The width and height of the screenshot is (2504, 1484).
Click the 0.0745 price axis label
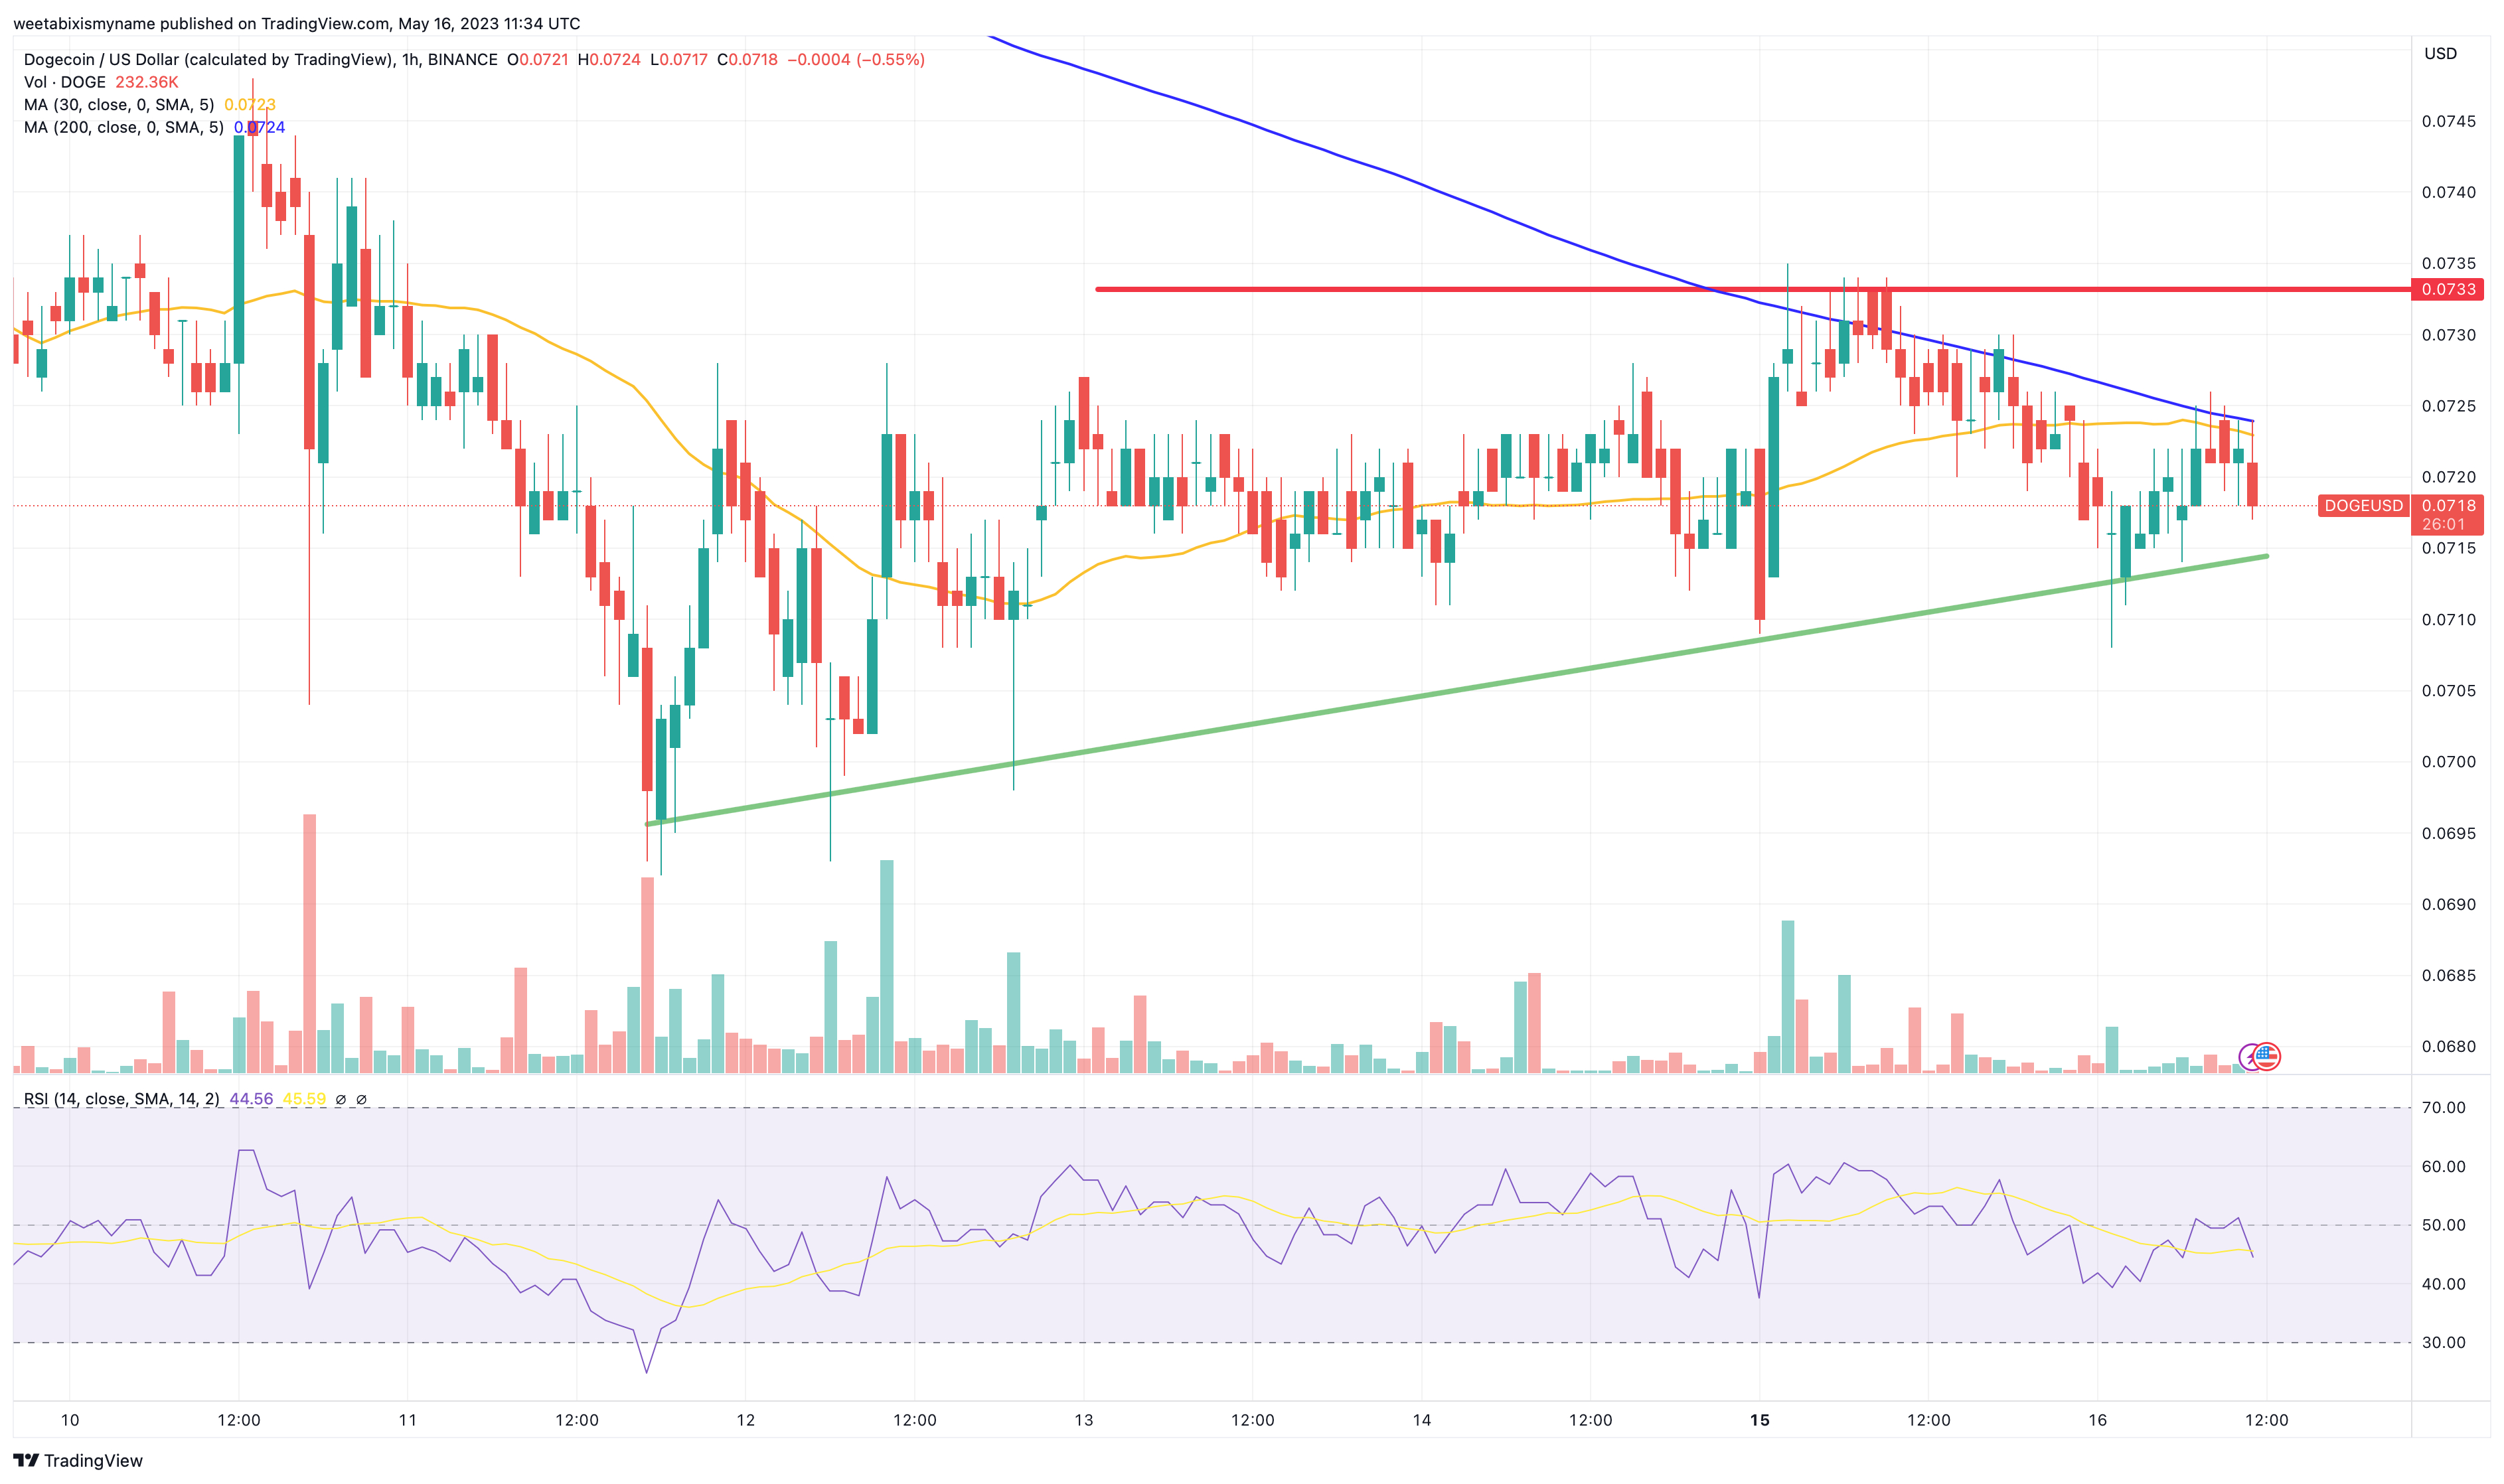[2448, 121]
